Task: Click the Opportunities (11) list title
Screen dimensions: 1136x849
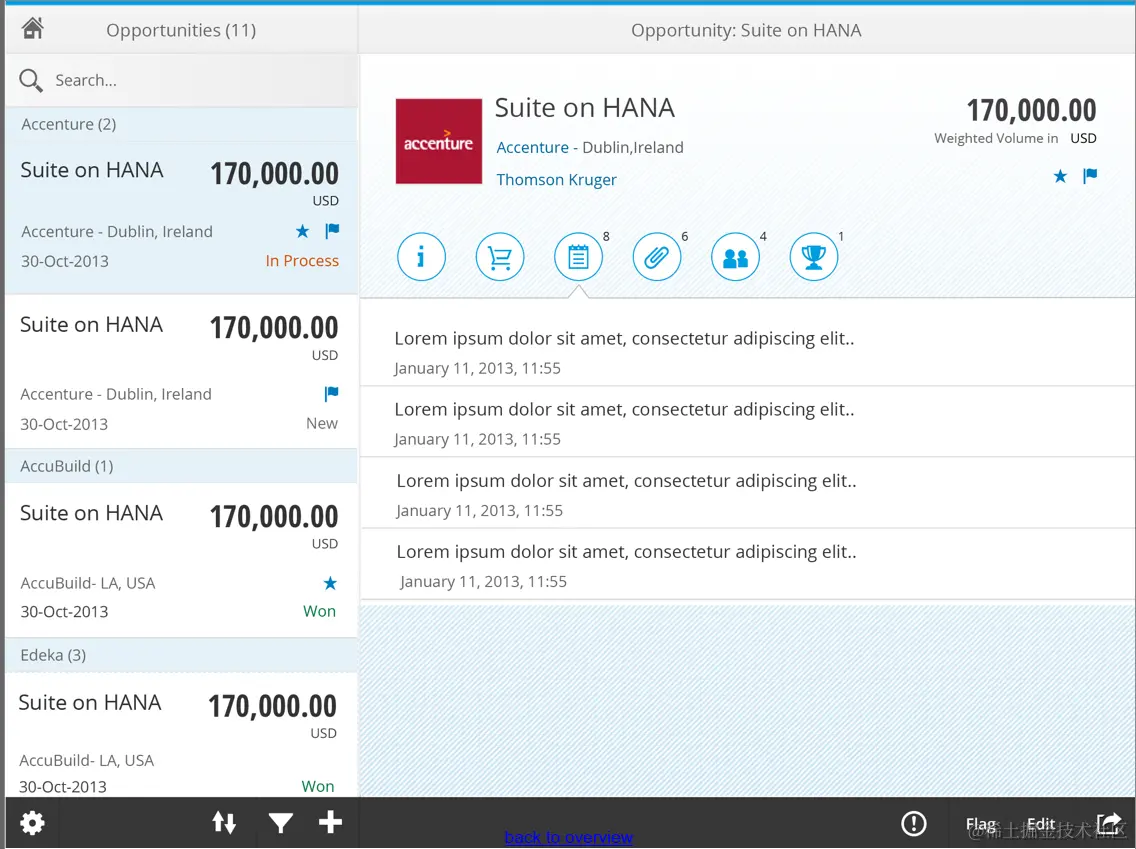Action: click(181, 30)
